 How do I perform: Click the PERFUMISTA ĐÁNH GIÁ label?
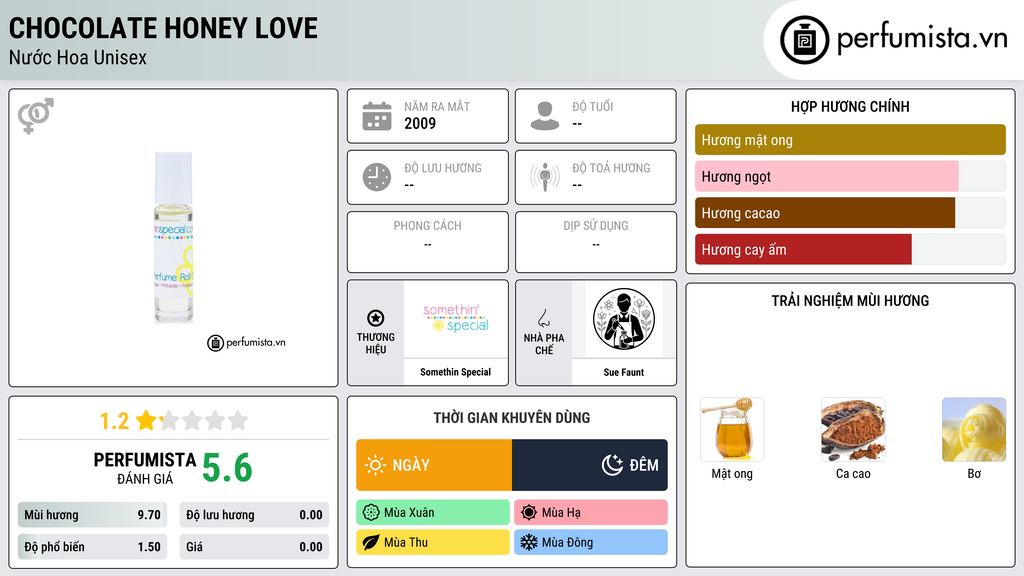pos(145,468)
